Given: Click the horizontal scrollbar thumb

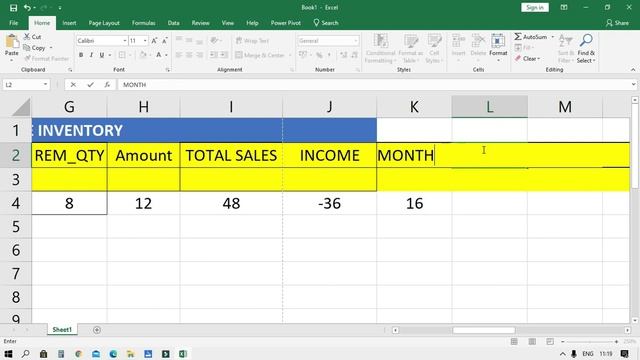Looking at the screenshot, I should point(484,330).
